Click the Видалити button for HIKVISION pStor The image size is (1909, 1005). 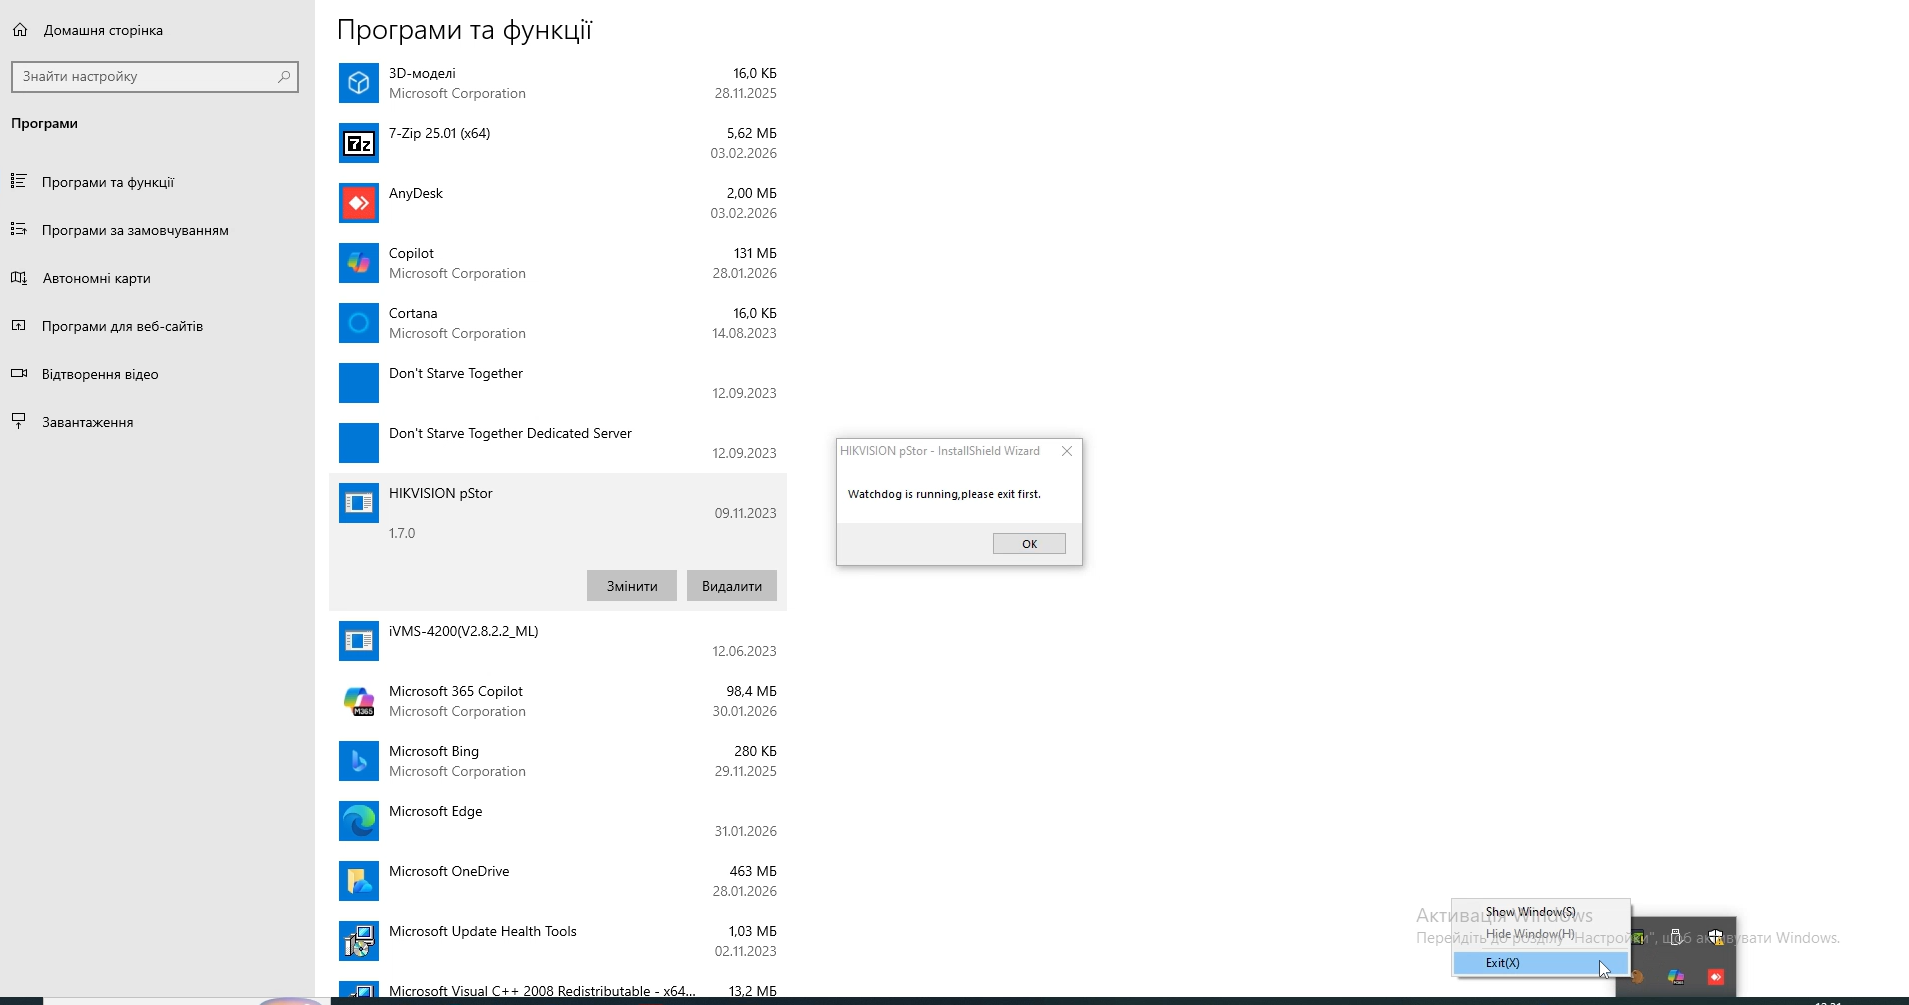tap(731, 586)
